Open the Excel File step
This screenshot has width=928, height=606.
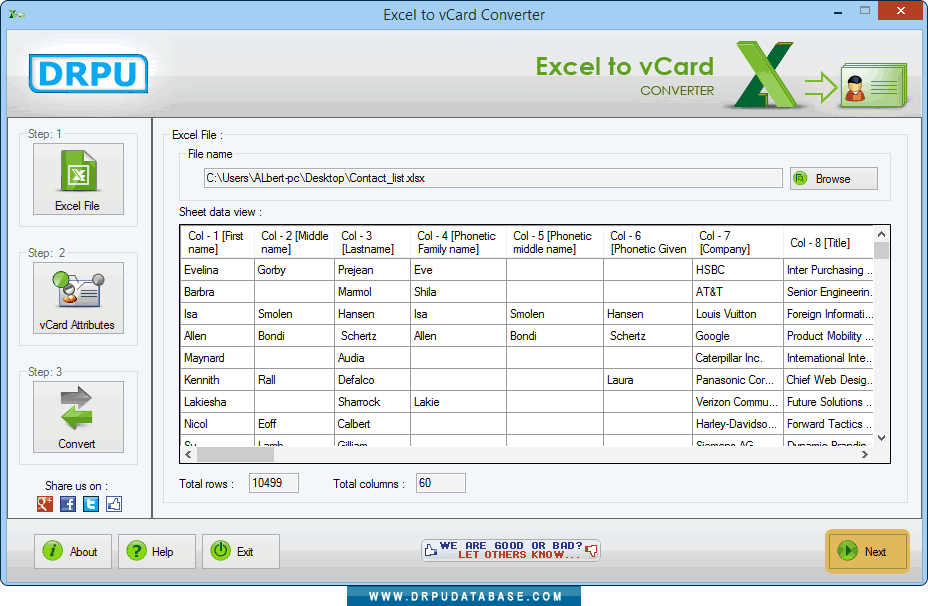click(x=78, y=179)
